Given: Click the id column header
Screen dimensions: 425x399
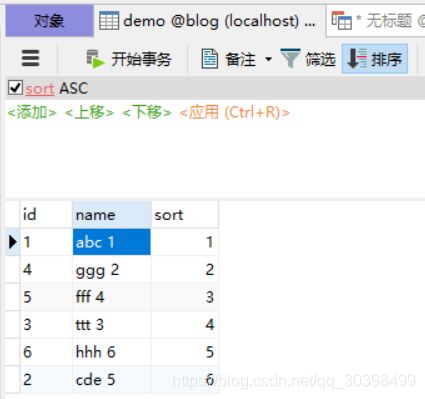Looking at the screenshot, I should pos(46,215).
